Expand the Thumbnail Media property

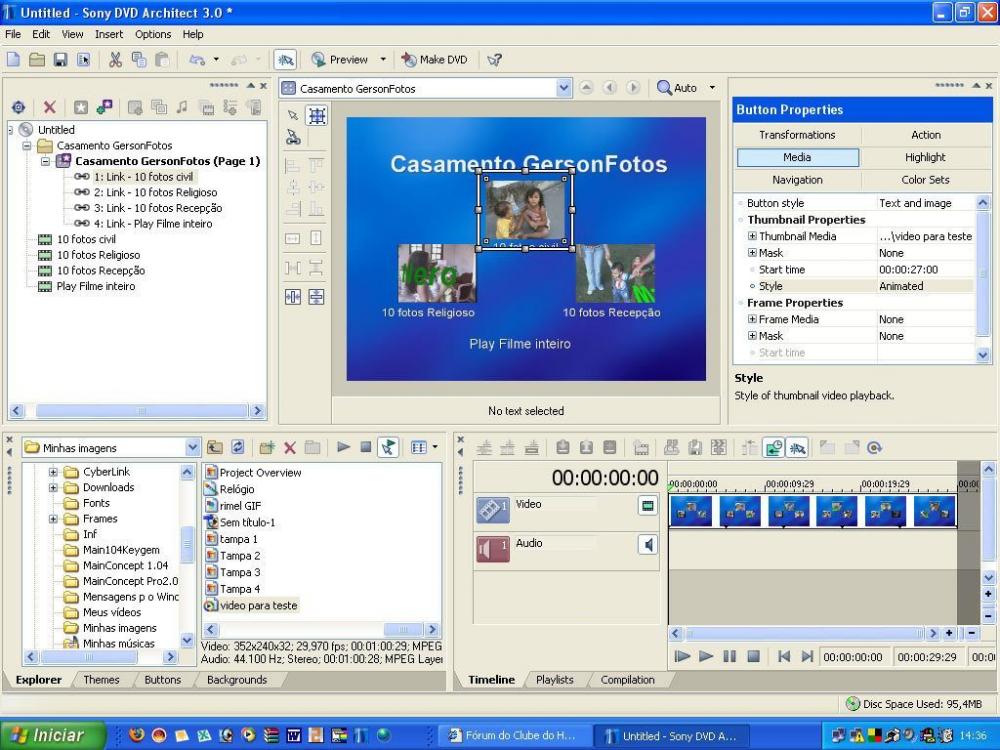coord(752,237)
